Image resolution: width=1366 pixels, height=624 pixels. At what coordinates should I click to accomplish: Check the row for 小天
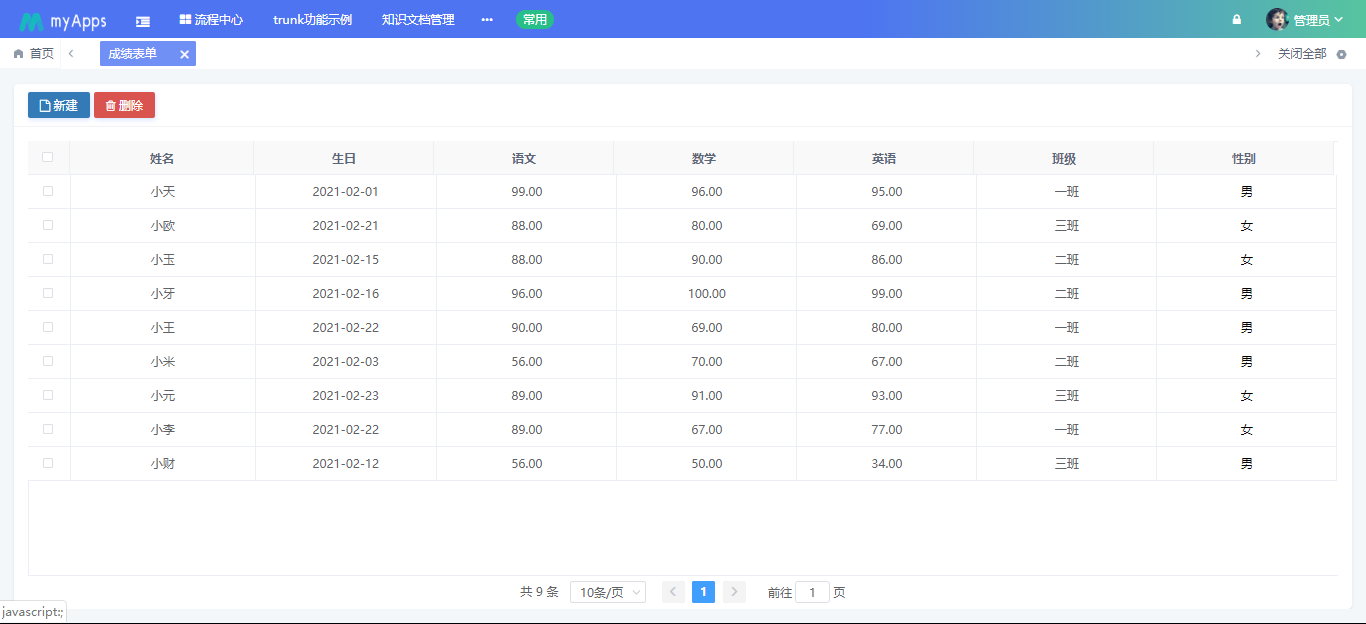47,191
